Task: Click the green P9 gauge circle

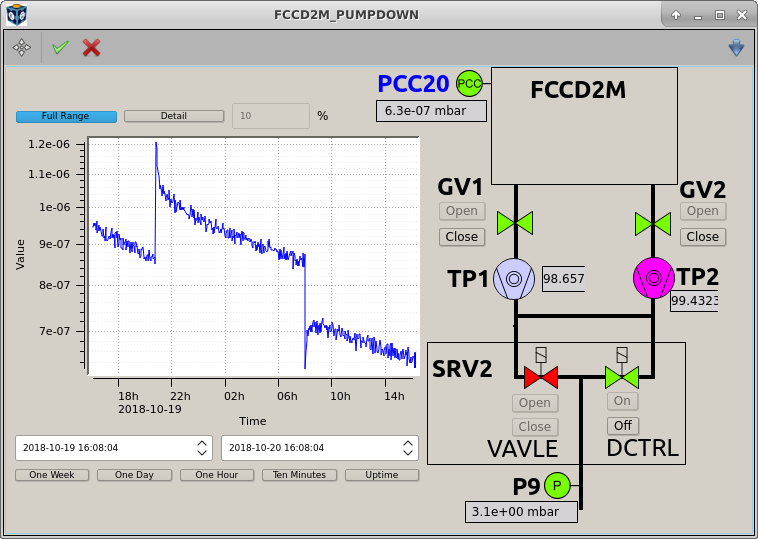Action: pyautogui.click(x=557, y=485)
